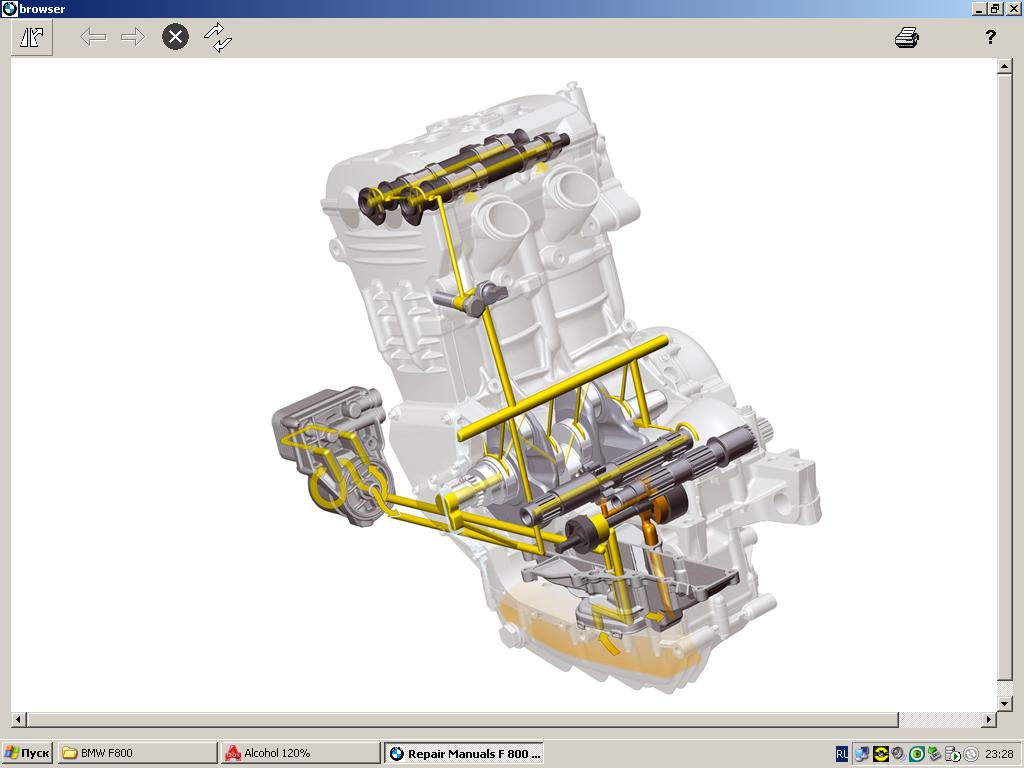
Task: Print the diagram using the printer icon
Action: click(x=906, y=37)
